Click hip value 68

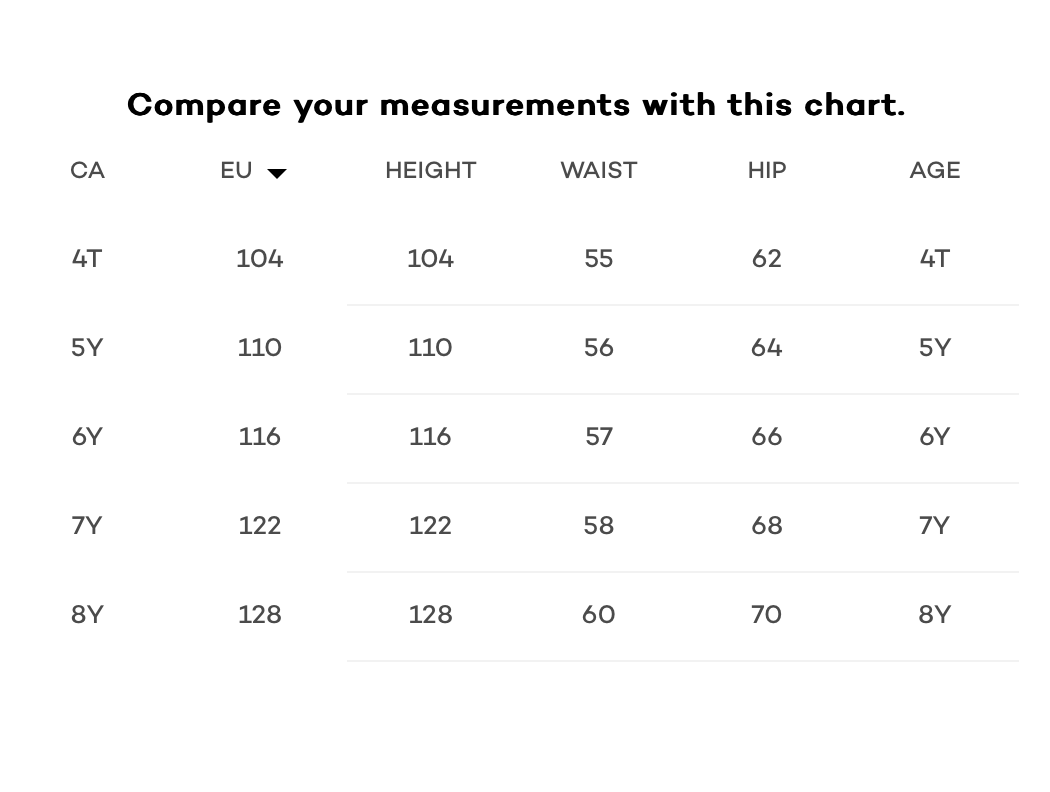click(767, 526)
